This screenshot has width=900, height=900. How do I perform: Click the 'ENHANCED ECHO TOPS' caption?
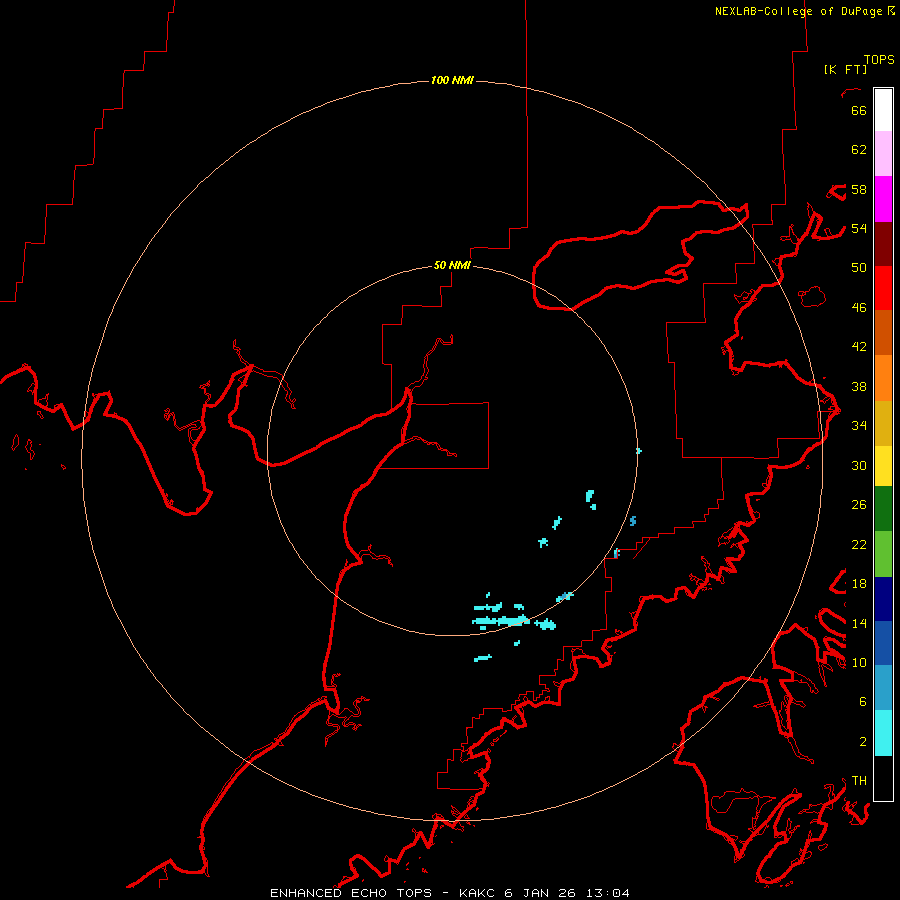351,893
